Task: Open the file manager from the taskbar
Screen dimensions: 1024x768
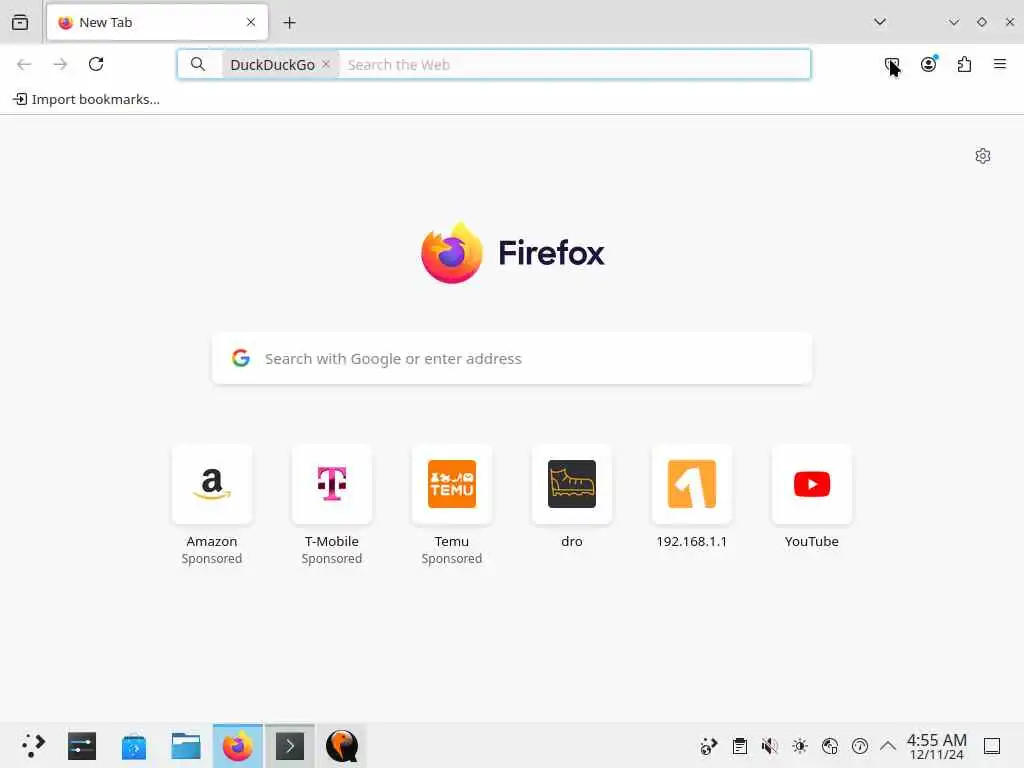Action: 185,746
